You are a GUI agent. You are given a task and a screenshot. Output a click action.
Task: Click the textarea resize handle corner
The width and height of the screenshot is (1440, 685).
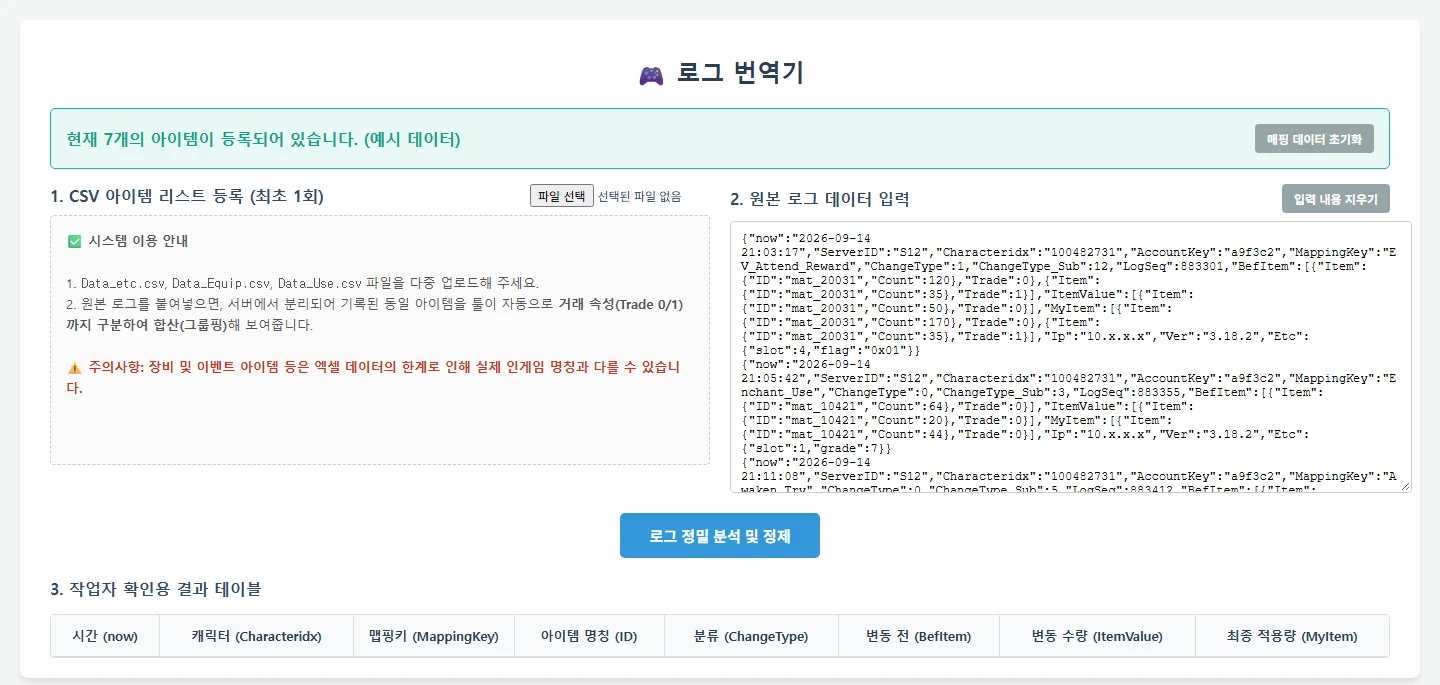tap(1406, 487)
